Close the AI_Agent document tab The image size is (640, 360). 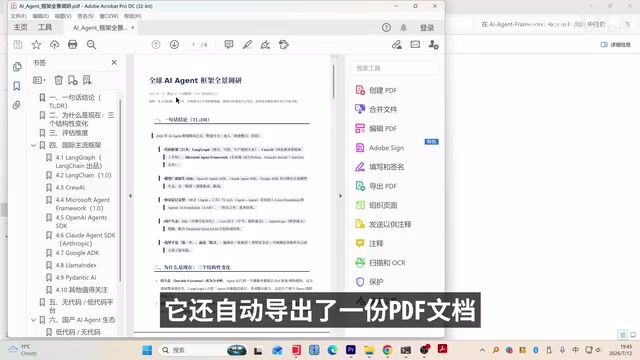click(133, 28)
